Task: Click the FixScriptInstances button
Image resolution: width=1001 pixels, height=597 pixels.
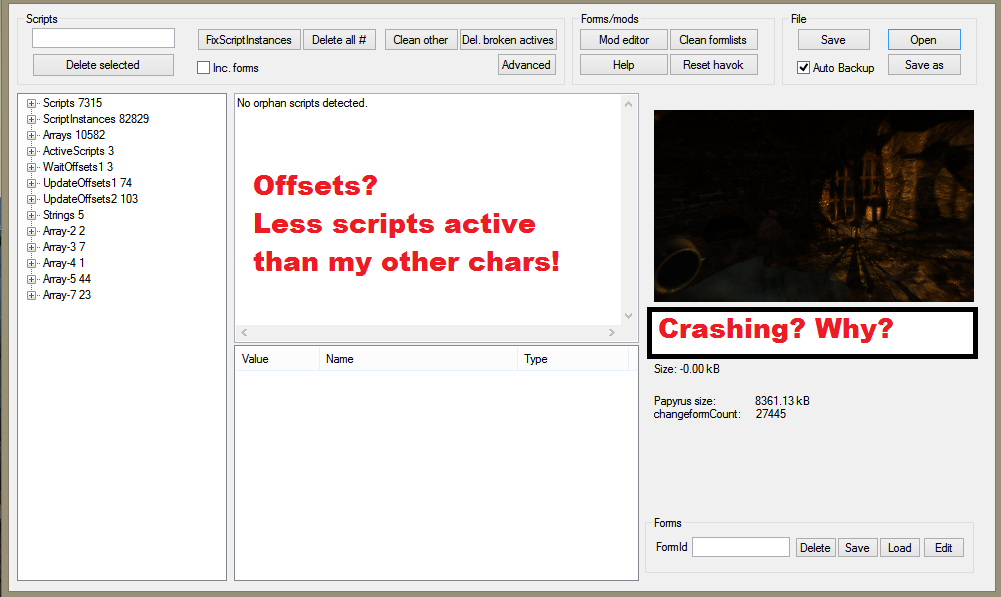Action: pyautogui.click(x=249, y=40)
